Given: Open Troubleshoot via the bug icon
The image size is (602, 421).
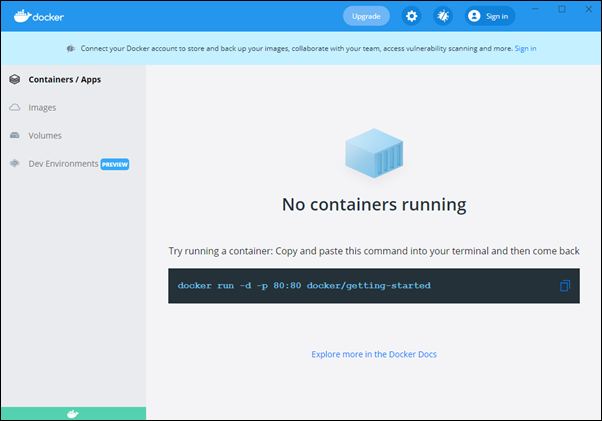Looking at the screenshot, I should [x=443, y=16].
